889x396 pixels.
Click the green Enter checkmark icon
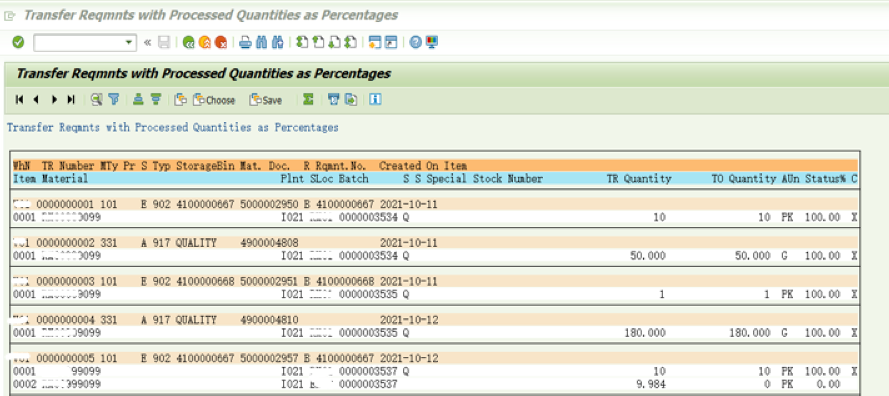(19, 43)
